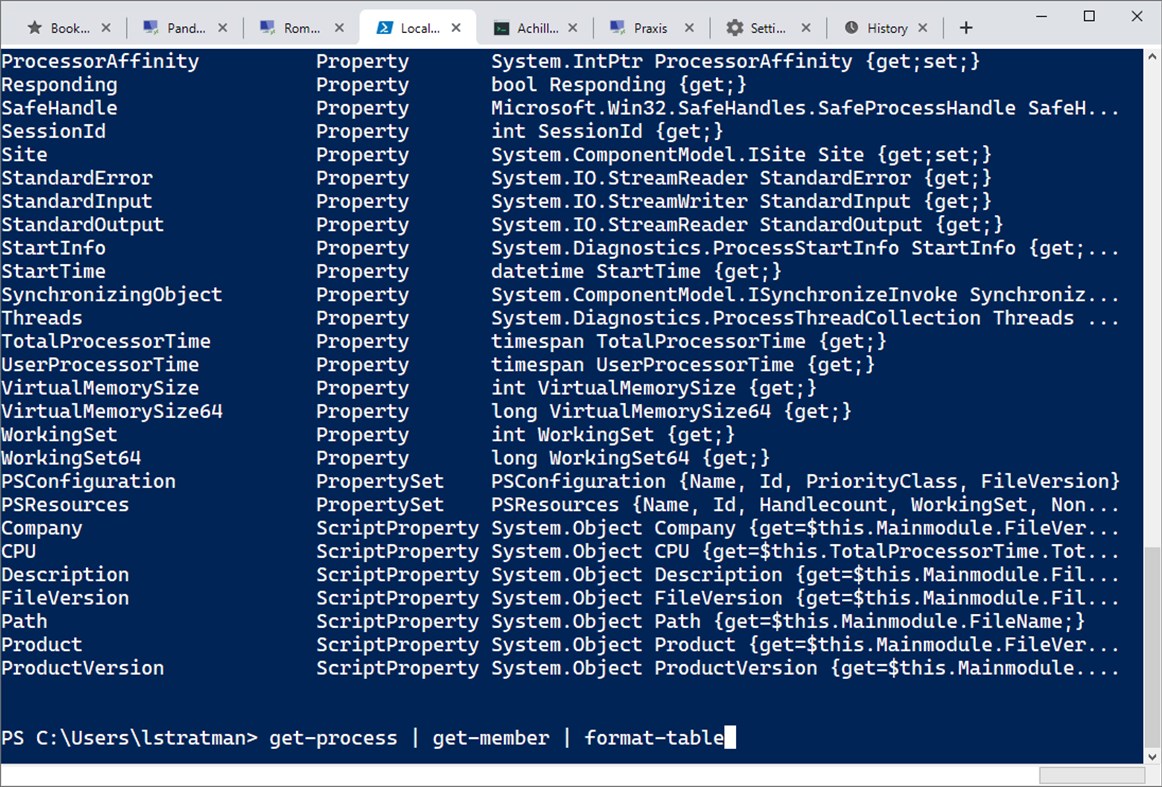Close the Settings tab
The height and width of the screenshot is (787, 1162).
tap(806, 28)
